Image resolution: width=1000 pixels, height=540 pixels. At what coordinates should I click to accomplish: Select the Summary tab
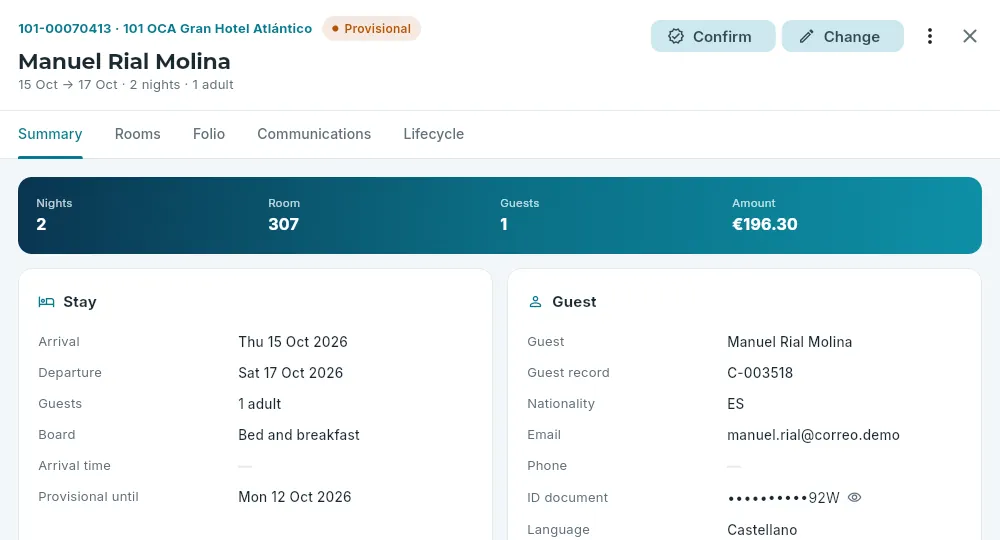coord(50,134)
